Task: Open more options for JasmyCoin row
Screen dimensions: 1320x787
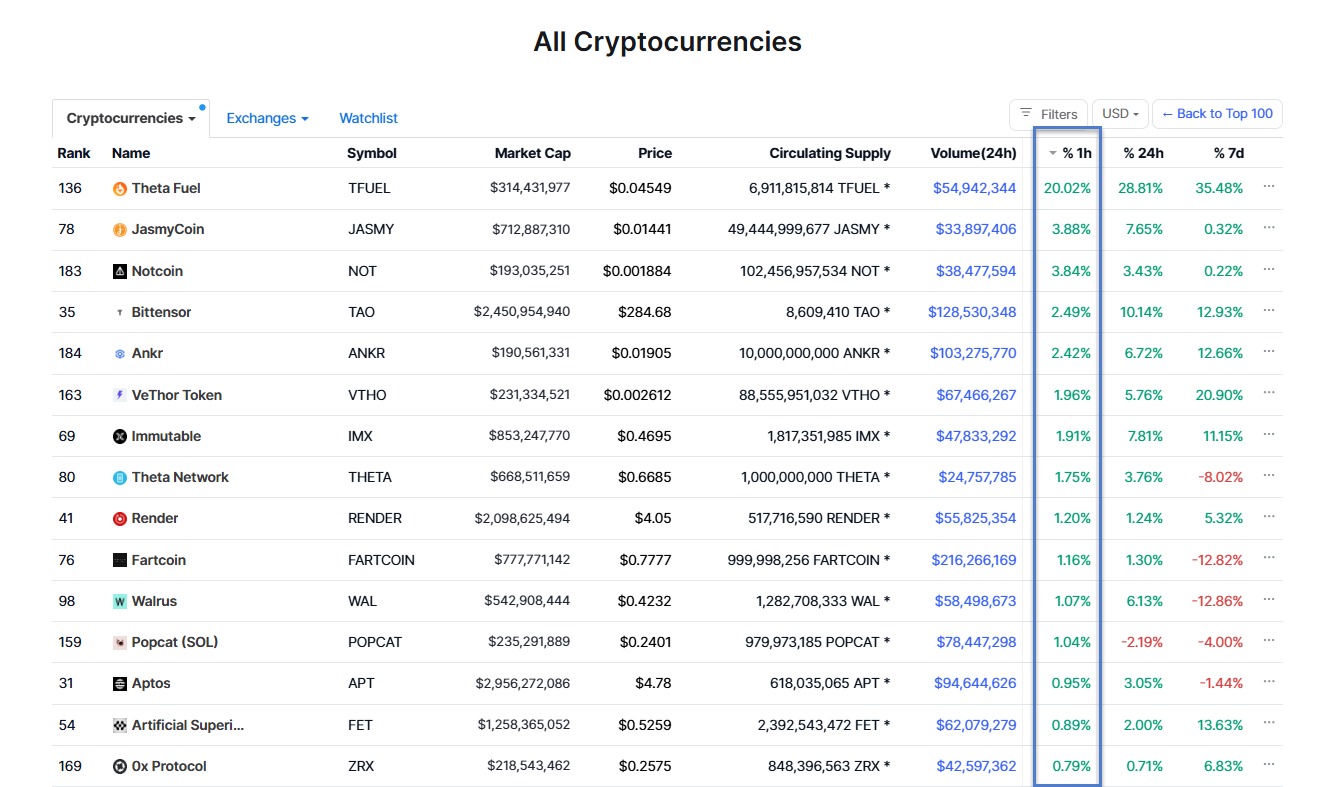Action: tap(1269, 228)
